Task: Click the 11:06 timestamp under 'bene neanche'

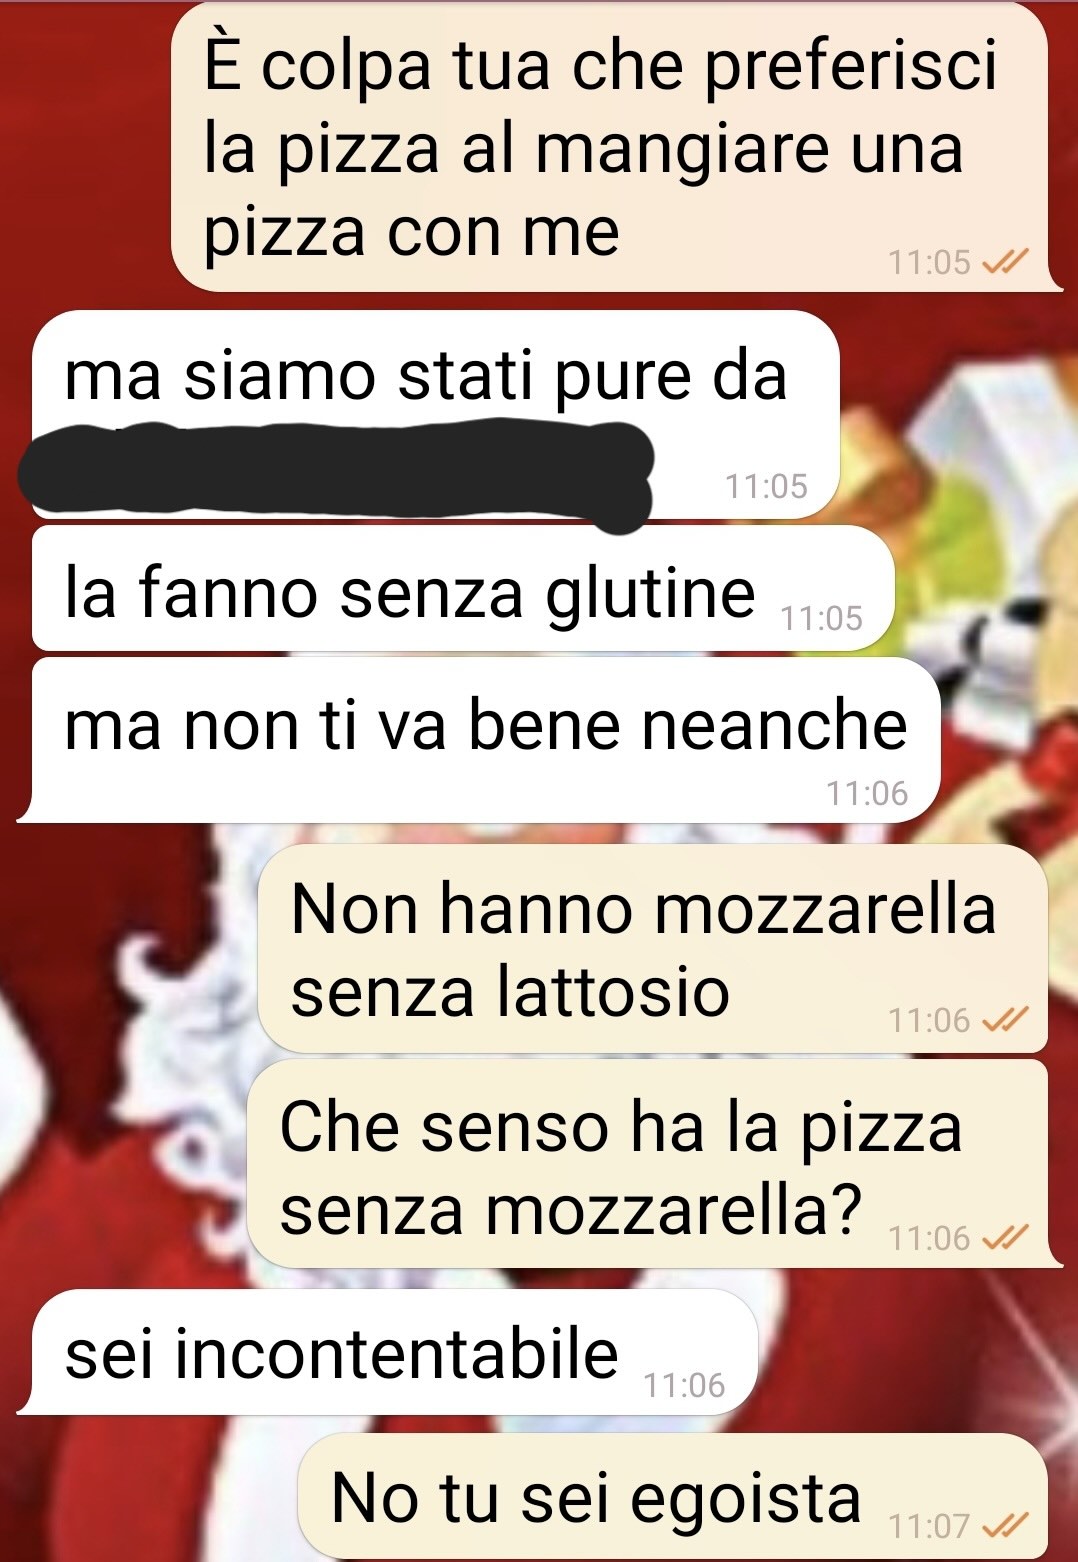Action: click(867, 793)
